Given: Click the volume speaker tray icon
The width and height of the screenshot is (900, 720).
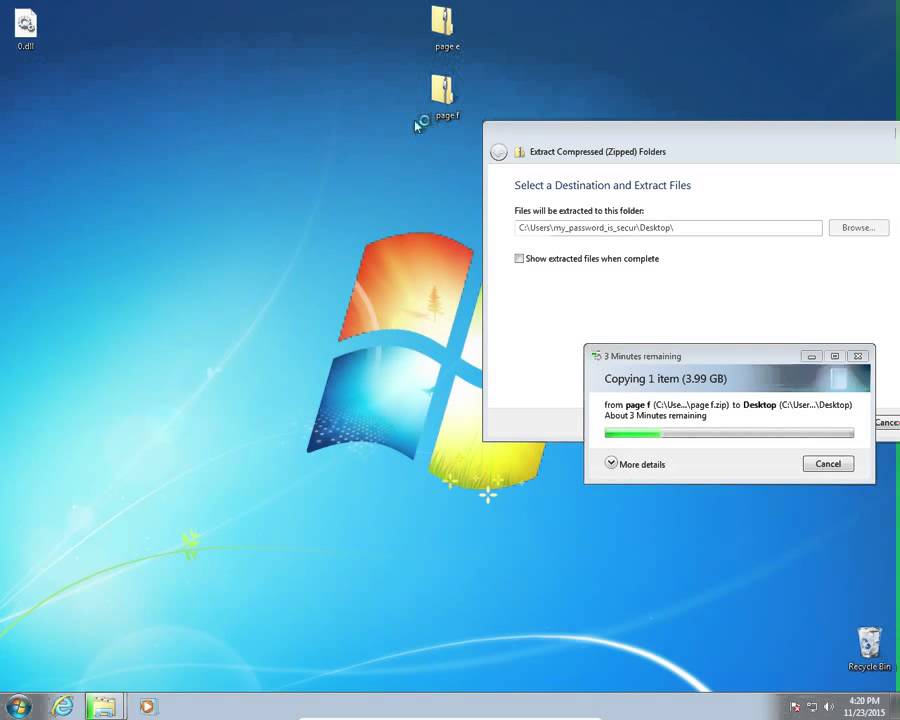Looking at the screenshot, I should [828, 707].
